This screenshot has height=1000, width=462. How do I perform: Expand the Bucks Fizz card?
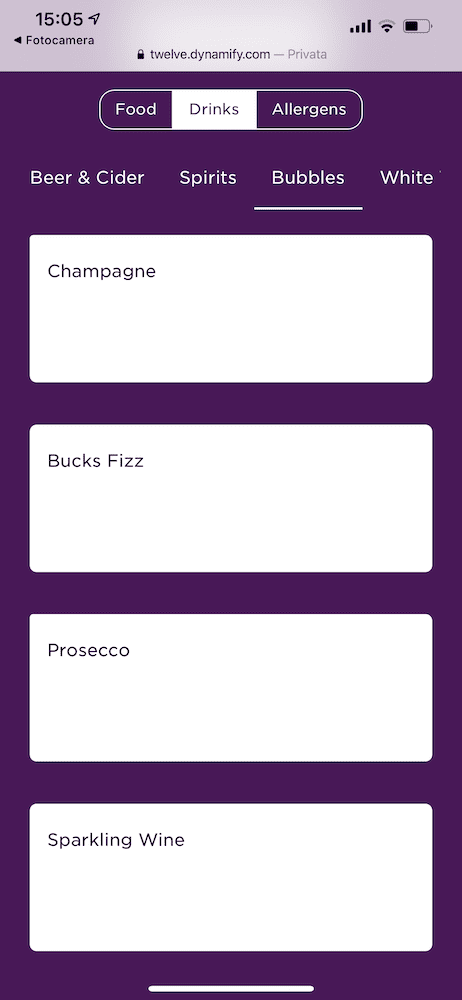coord(231,498)
